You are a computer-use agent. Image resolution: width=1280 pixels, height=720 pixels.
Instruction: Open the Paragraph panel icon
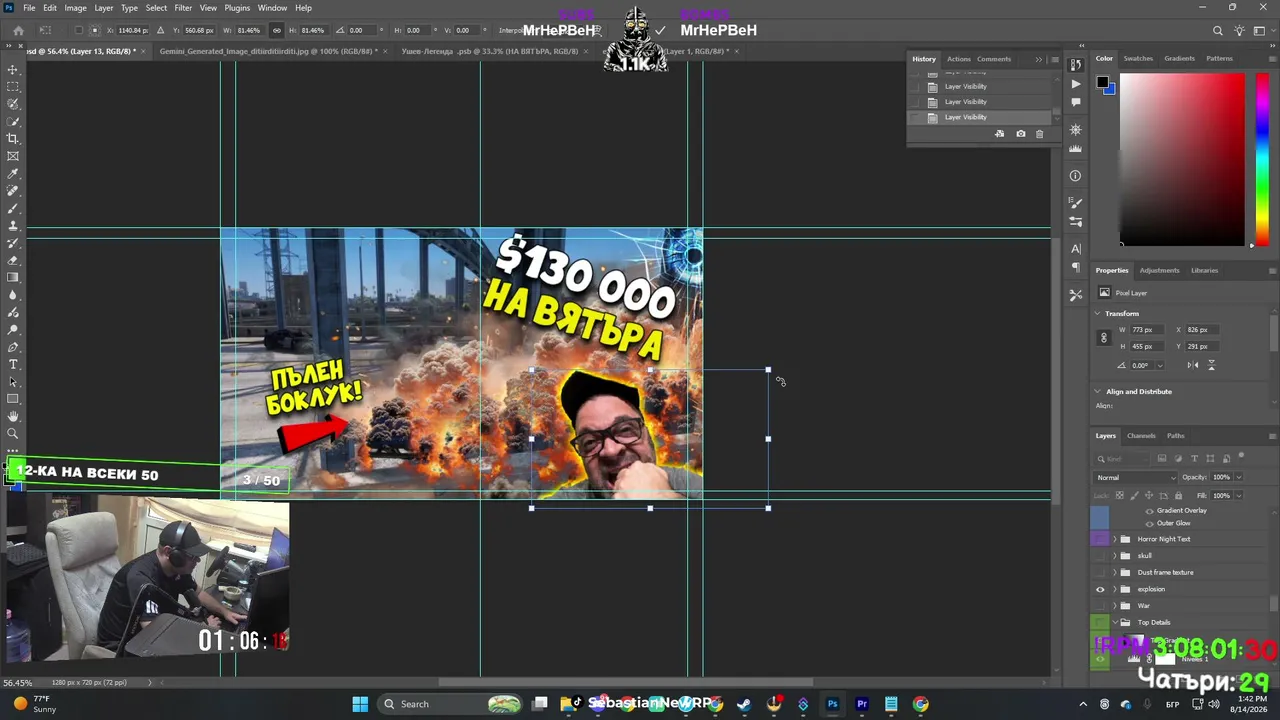1076,267
